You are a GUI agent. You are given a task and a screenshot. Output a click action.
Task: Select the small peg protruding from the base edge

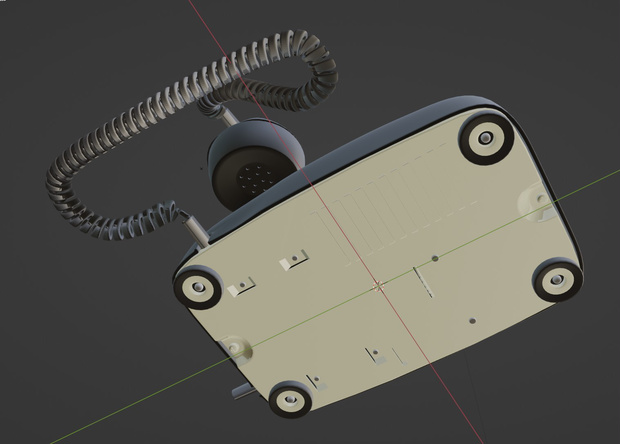click(x=243, y=391)
